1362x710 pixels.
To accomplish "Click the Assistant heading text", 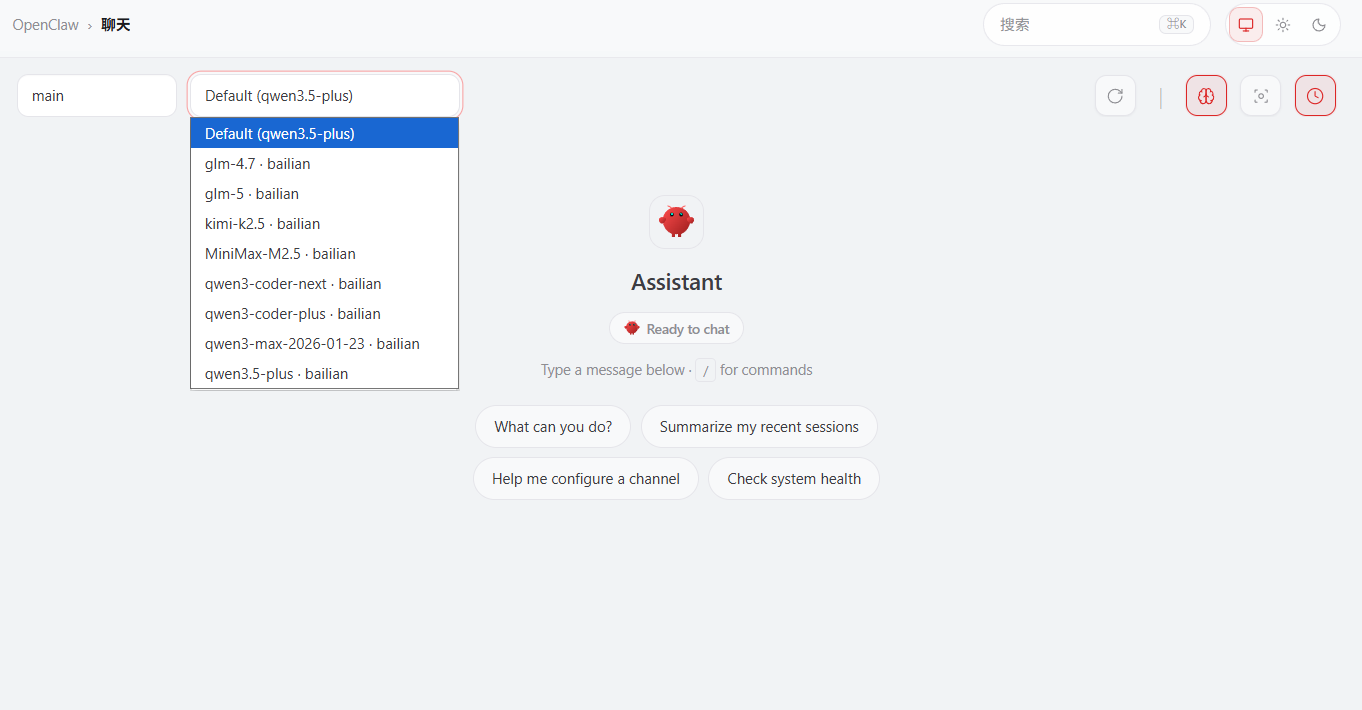I will pyautogui.click(x=676, y=283).
